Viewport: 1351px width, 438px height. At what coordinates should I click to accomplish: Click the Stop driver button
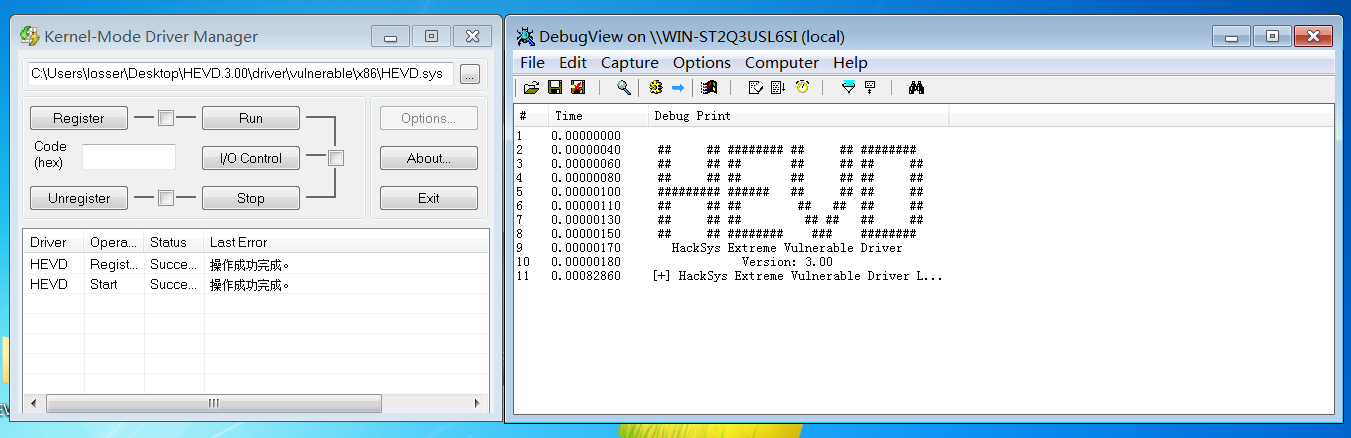[251, 198]
